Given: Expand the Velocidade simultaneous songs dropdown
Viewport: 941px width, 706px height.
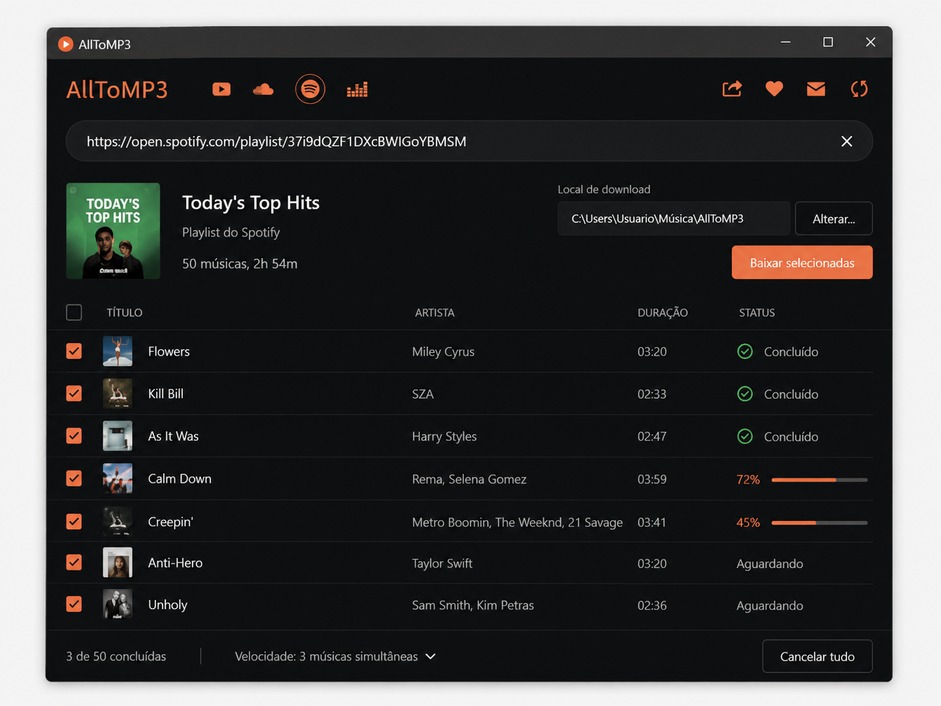Looking at the screenshot, I should (x=335, y=656).
